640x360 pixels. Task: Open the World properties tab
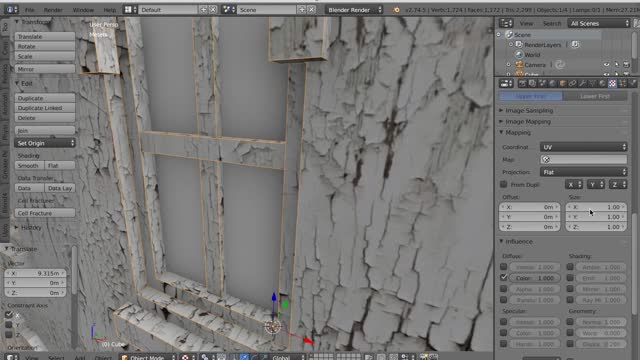pos(552,83)
